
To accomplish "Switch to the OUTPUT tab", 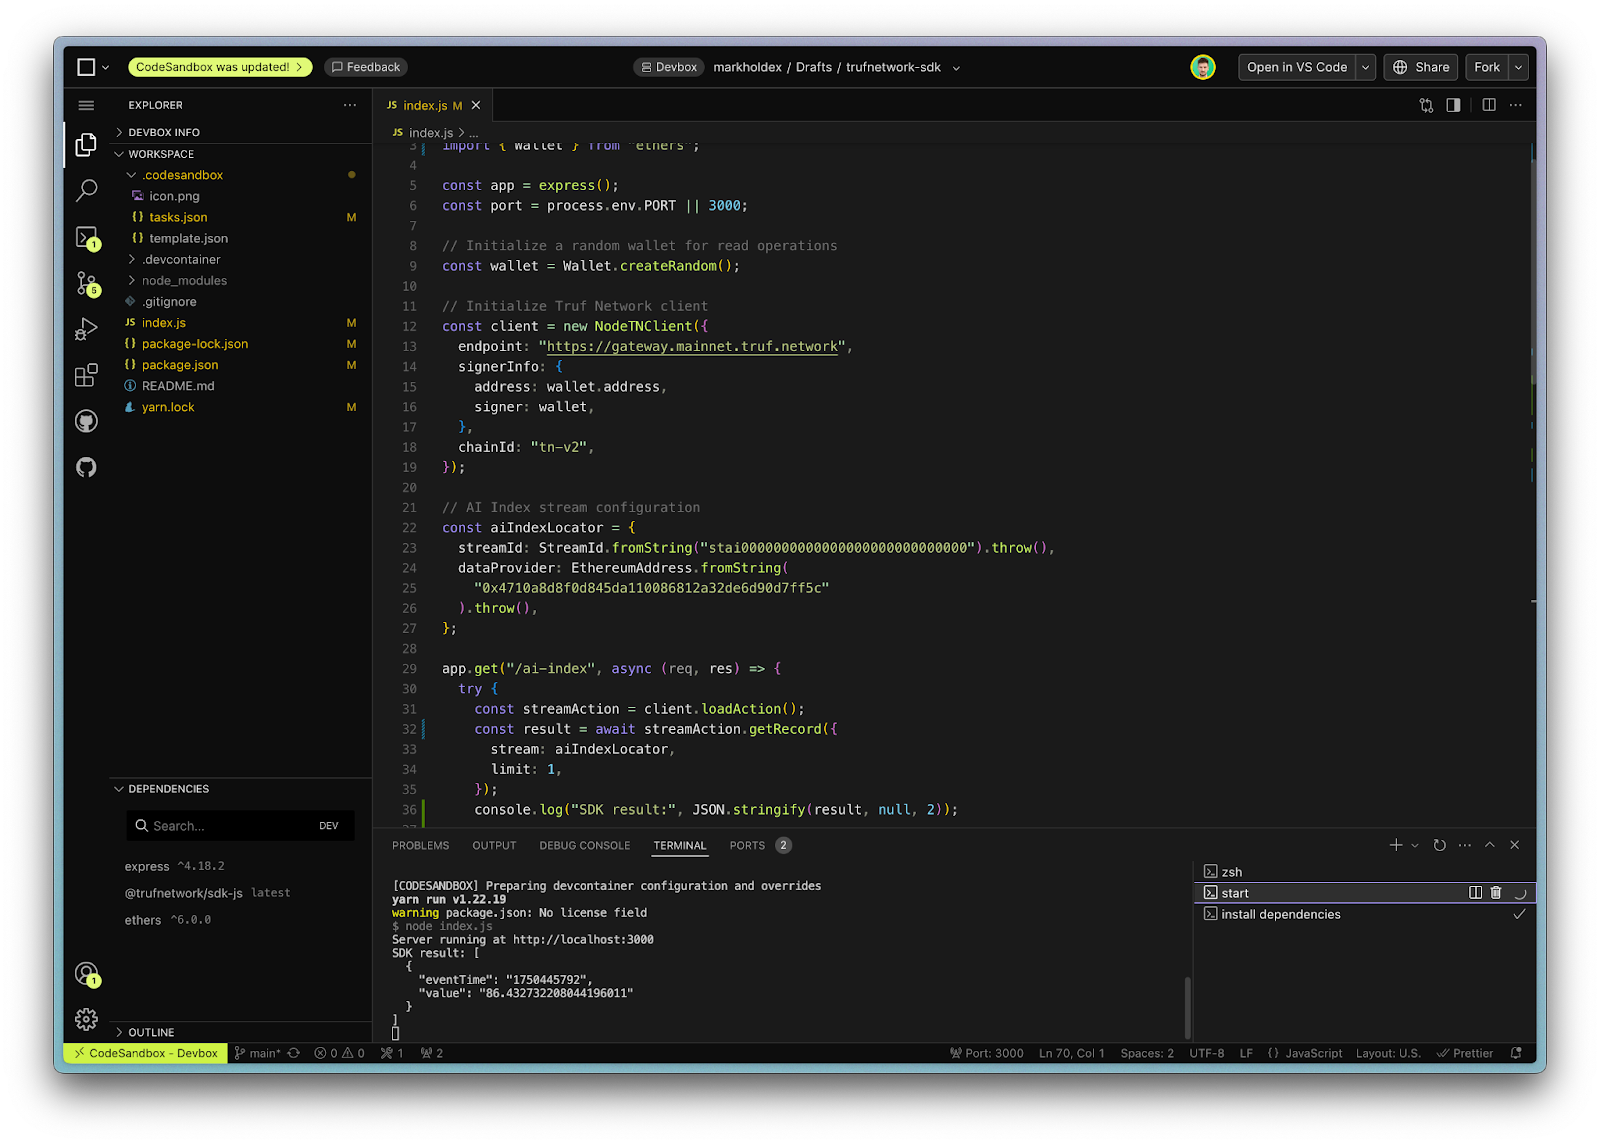I will [x=494, y=846].
